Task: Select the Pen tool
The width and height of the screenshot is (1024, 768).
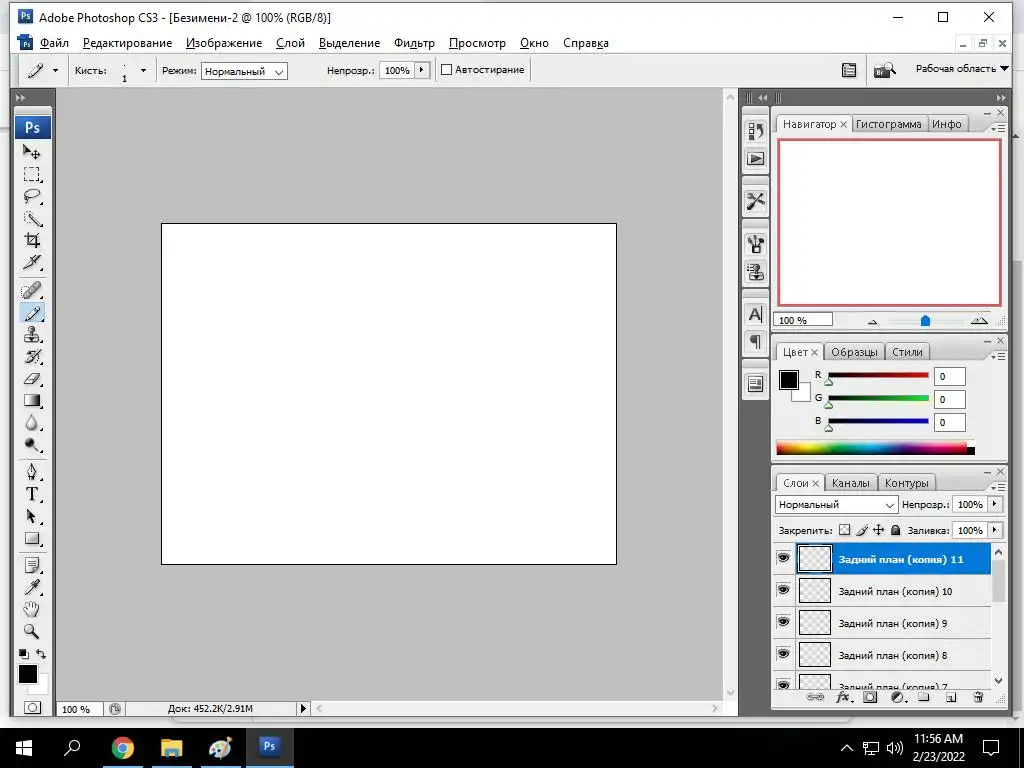Action: coord(32,472)
